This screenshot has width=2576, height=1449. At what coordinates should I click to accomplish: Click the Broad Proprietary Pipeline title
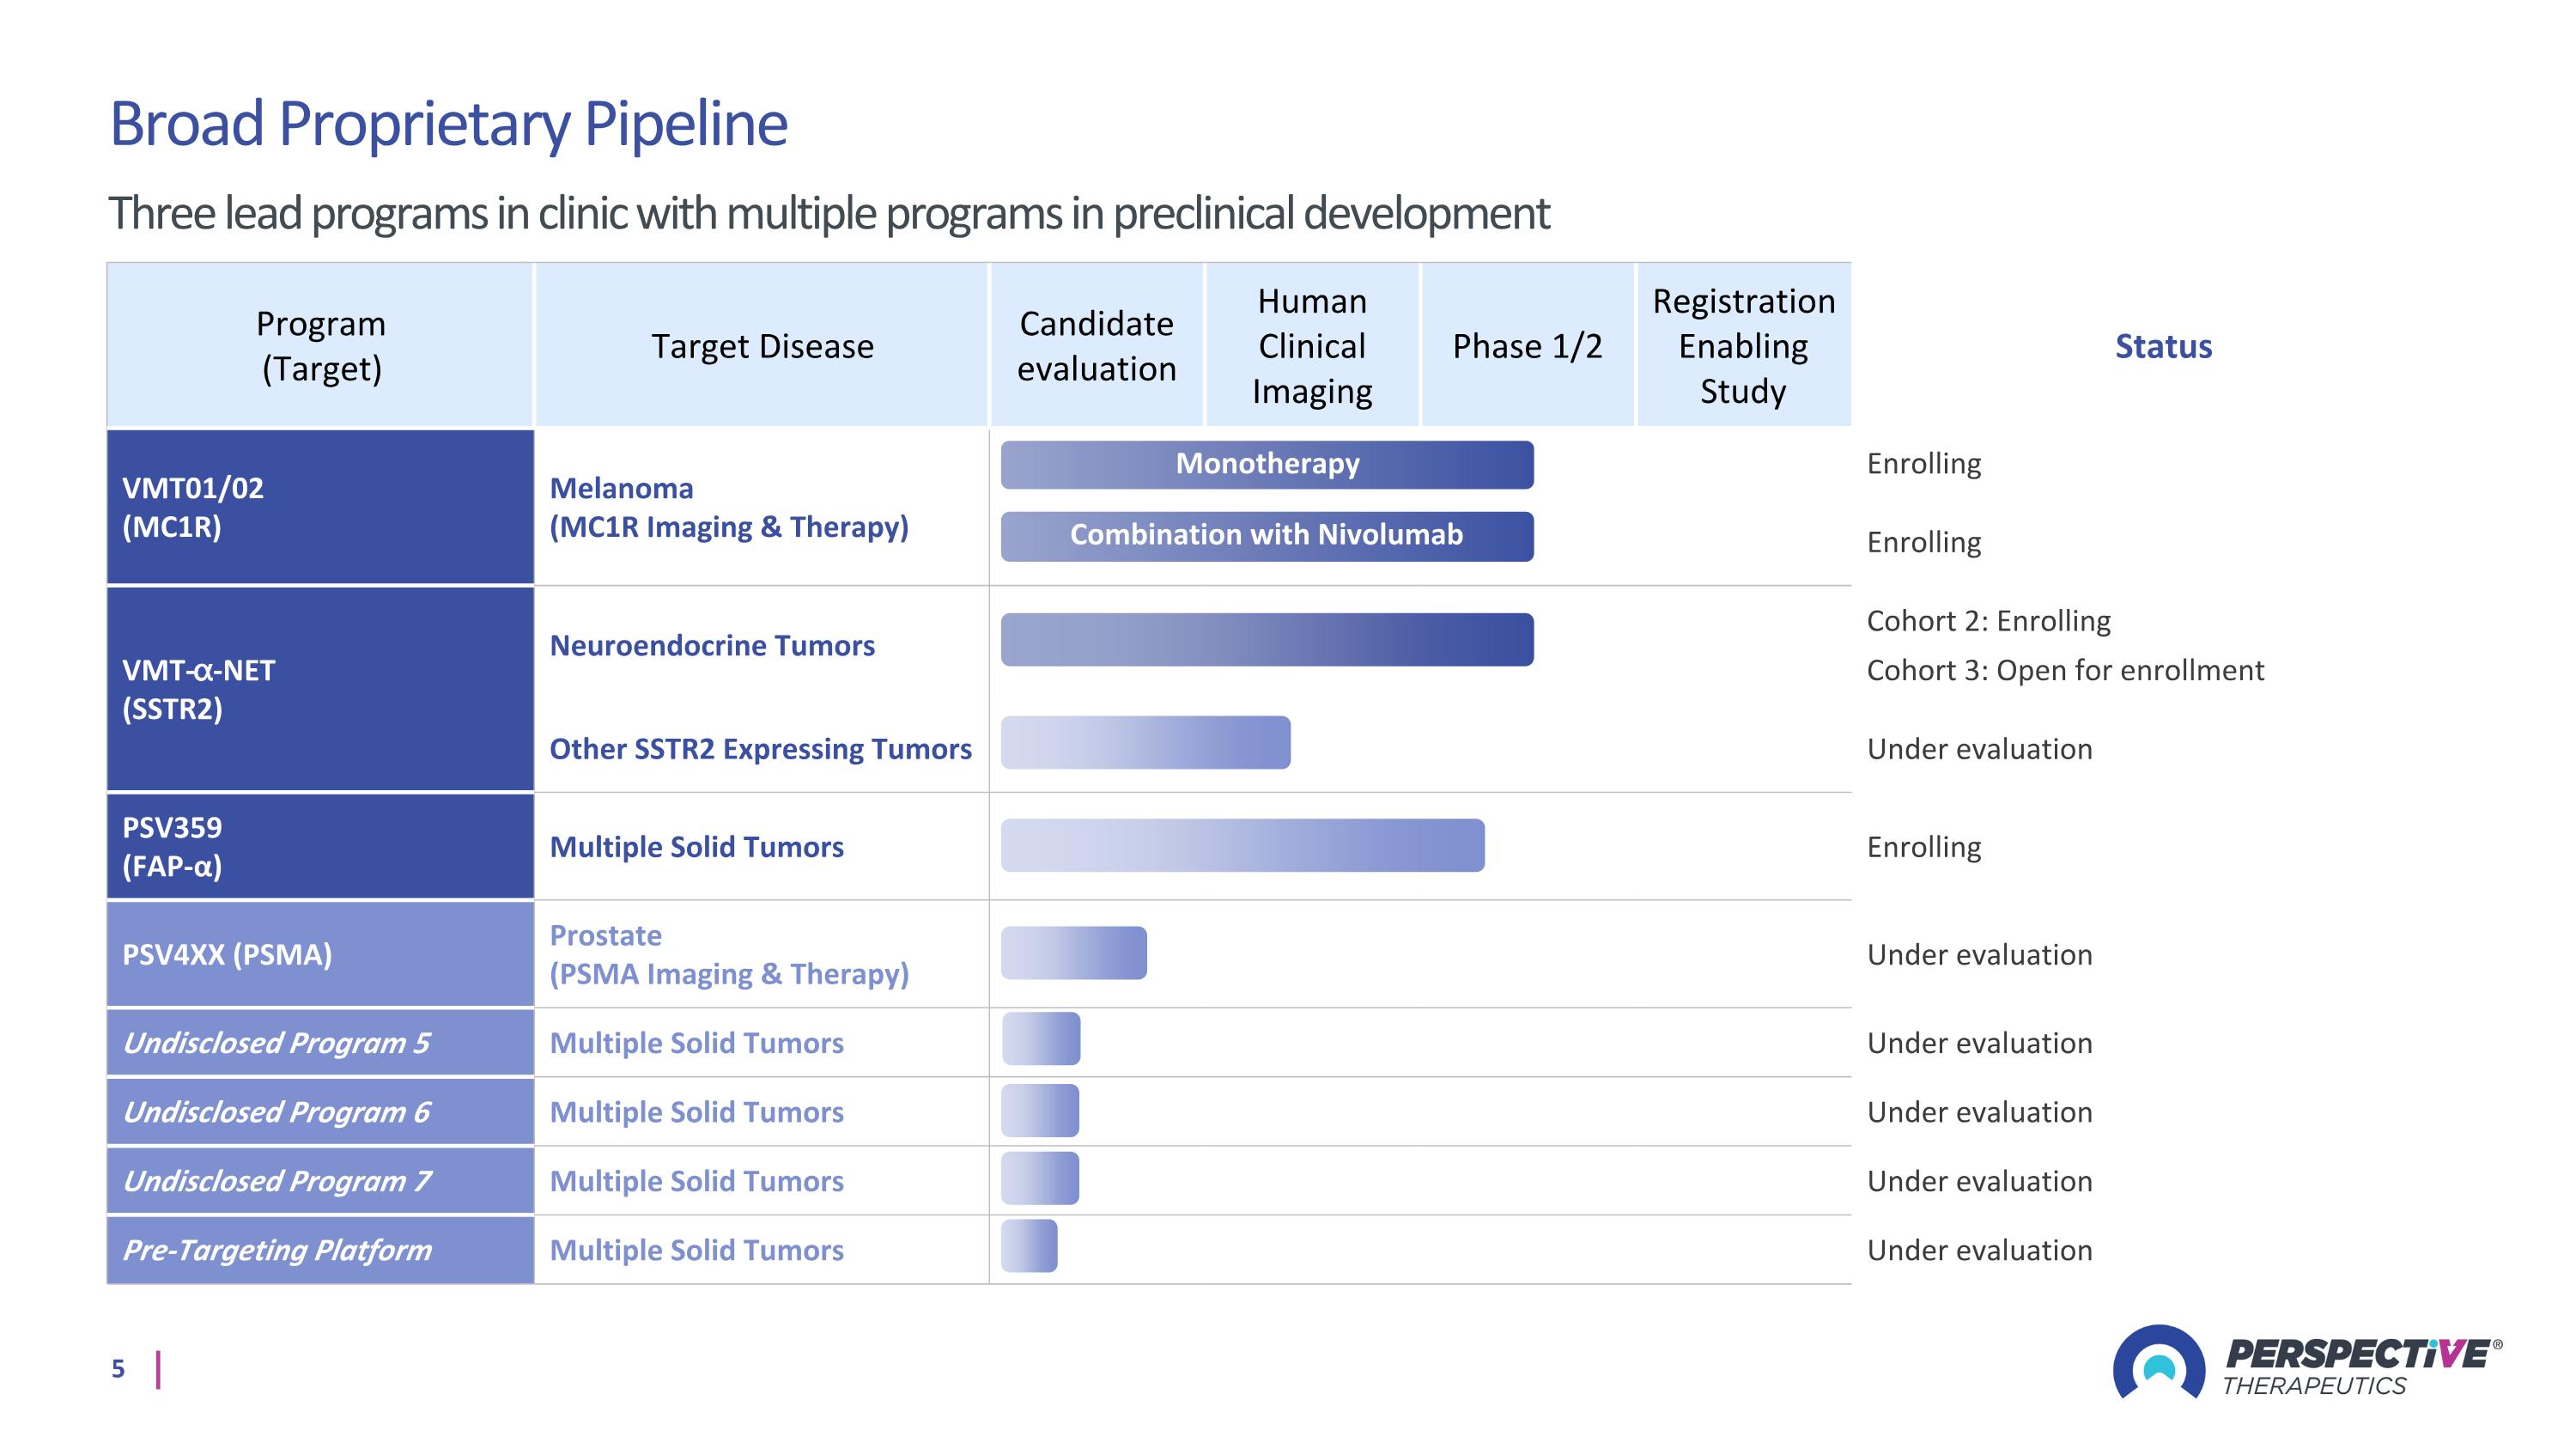pos(448,124)
